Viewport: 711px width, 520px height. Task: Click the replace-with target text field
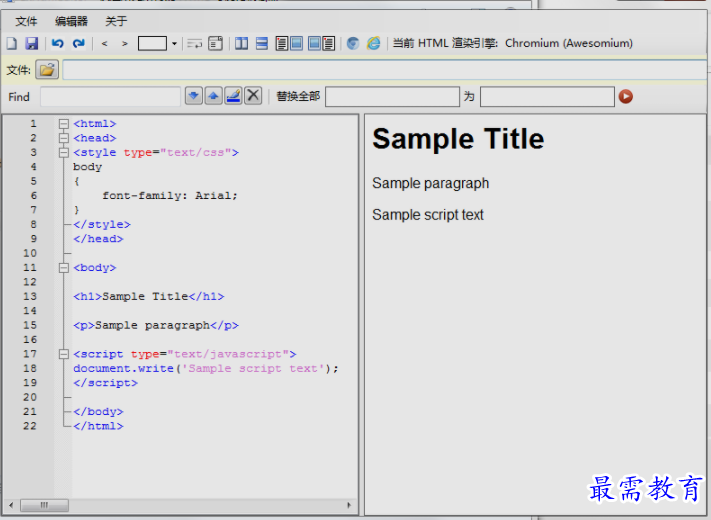(x=547, y=97)
